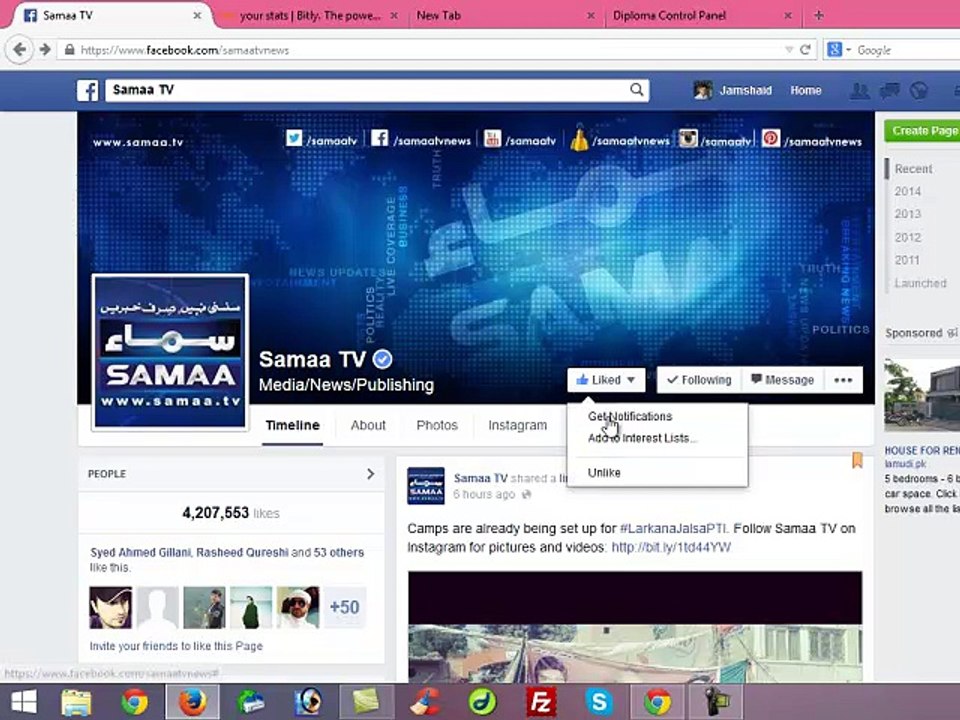Select Get Notifications menu item
The height and width of the screenshot is (720, 960).
tap(630, 416)
